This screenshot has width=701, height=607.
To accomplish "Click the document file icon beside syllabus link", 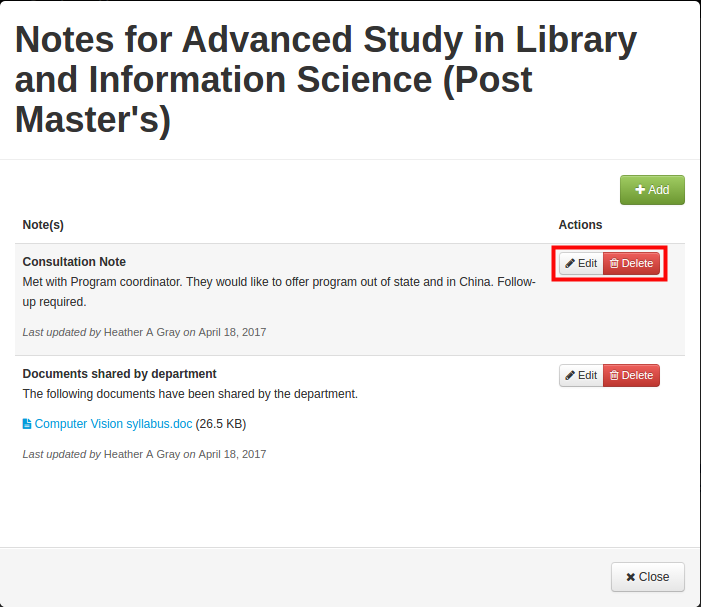I will pyautogui.click(x=27, y=424).
